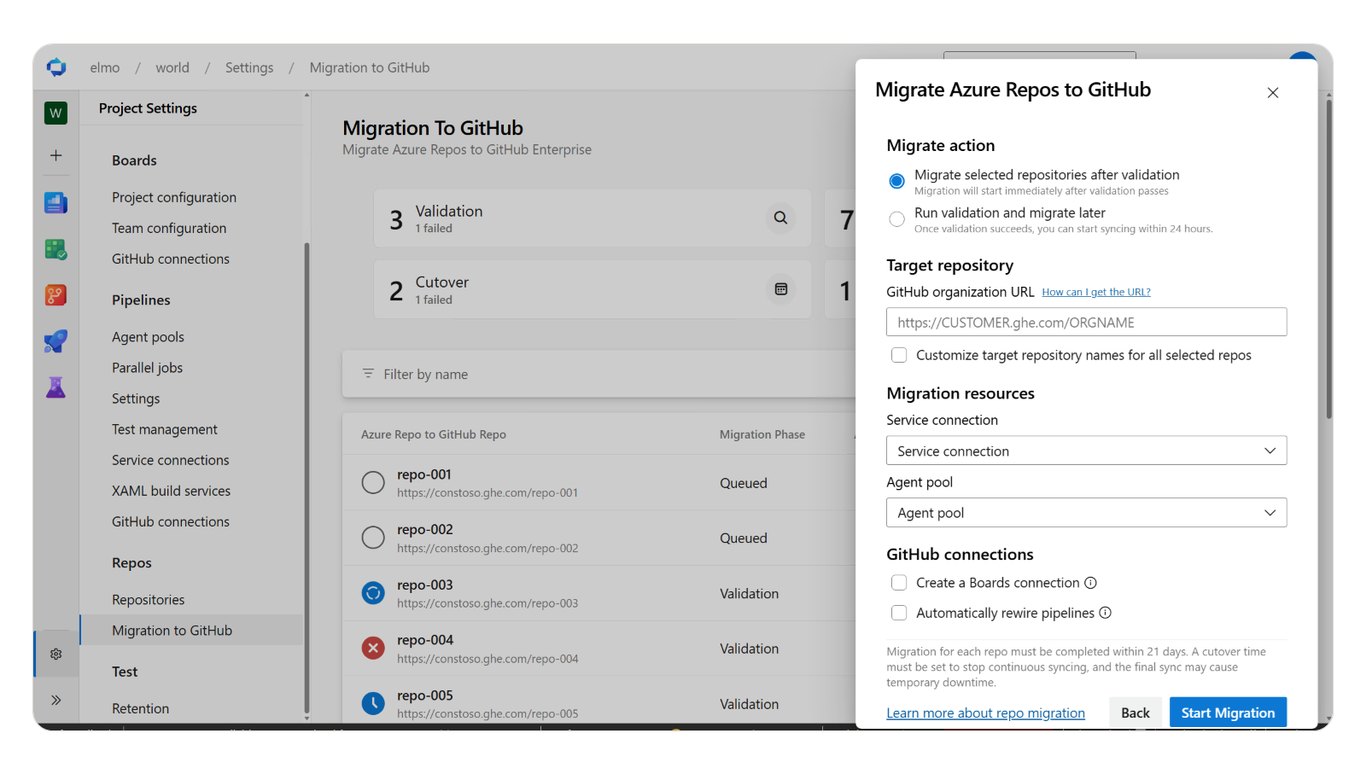Check Customize target repository names option
This screenshot has width=1366, height=768.
899,355
